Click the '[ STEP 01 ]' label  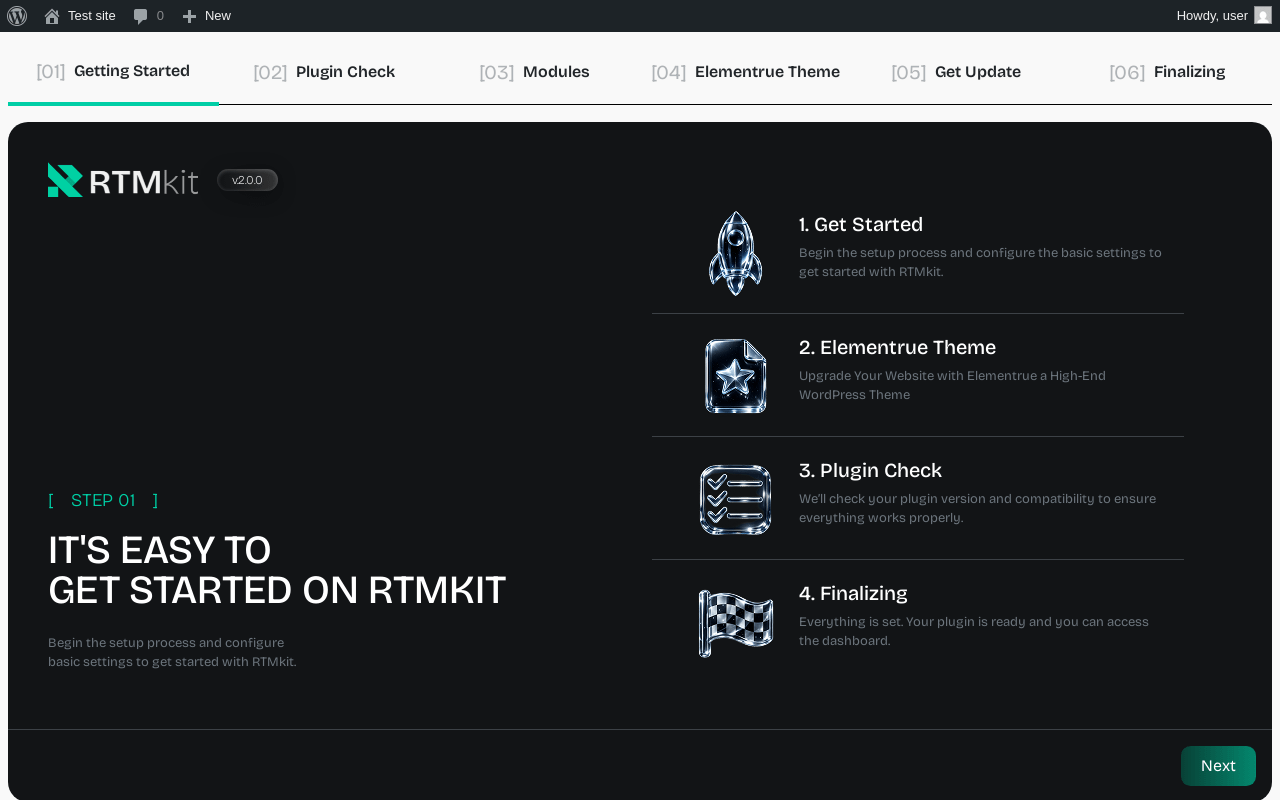(103, 501)
